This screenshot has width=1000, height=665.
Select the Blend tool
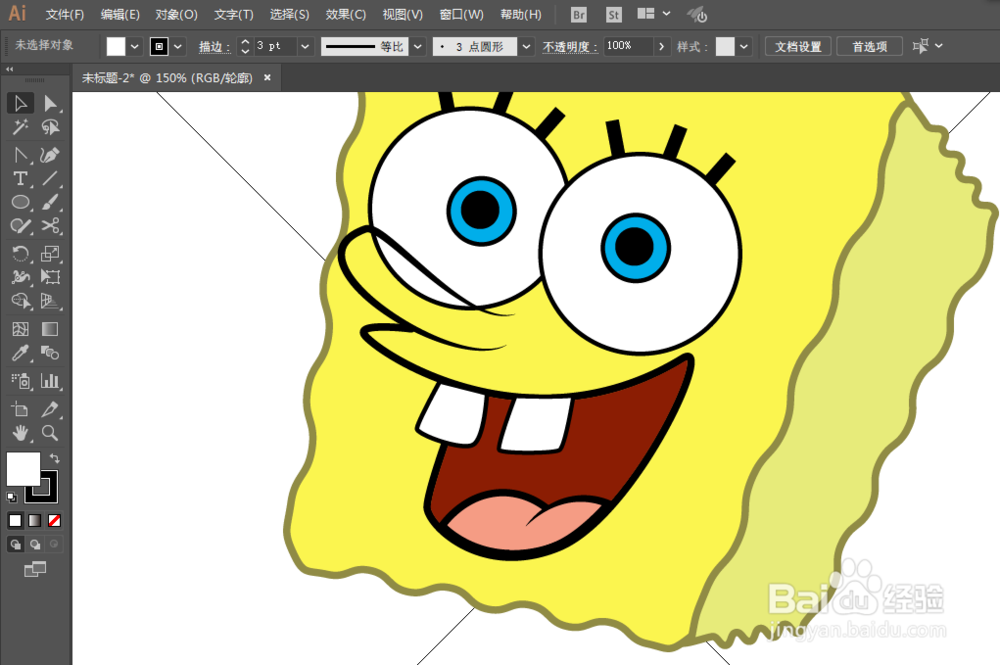click(x=50, y=353)
